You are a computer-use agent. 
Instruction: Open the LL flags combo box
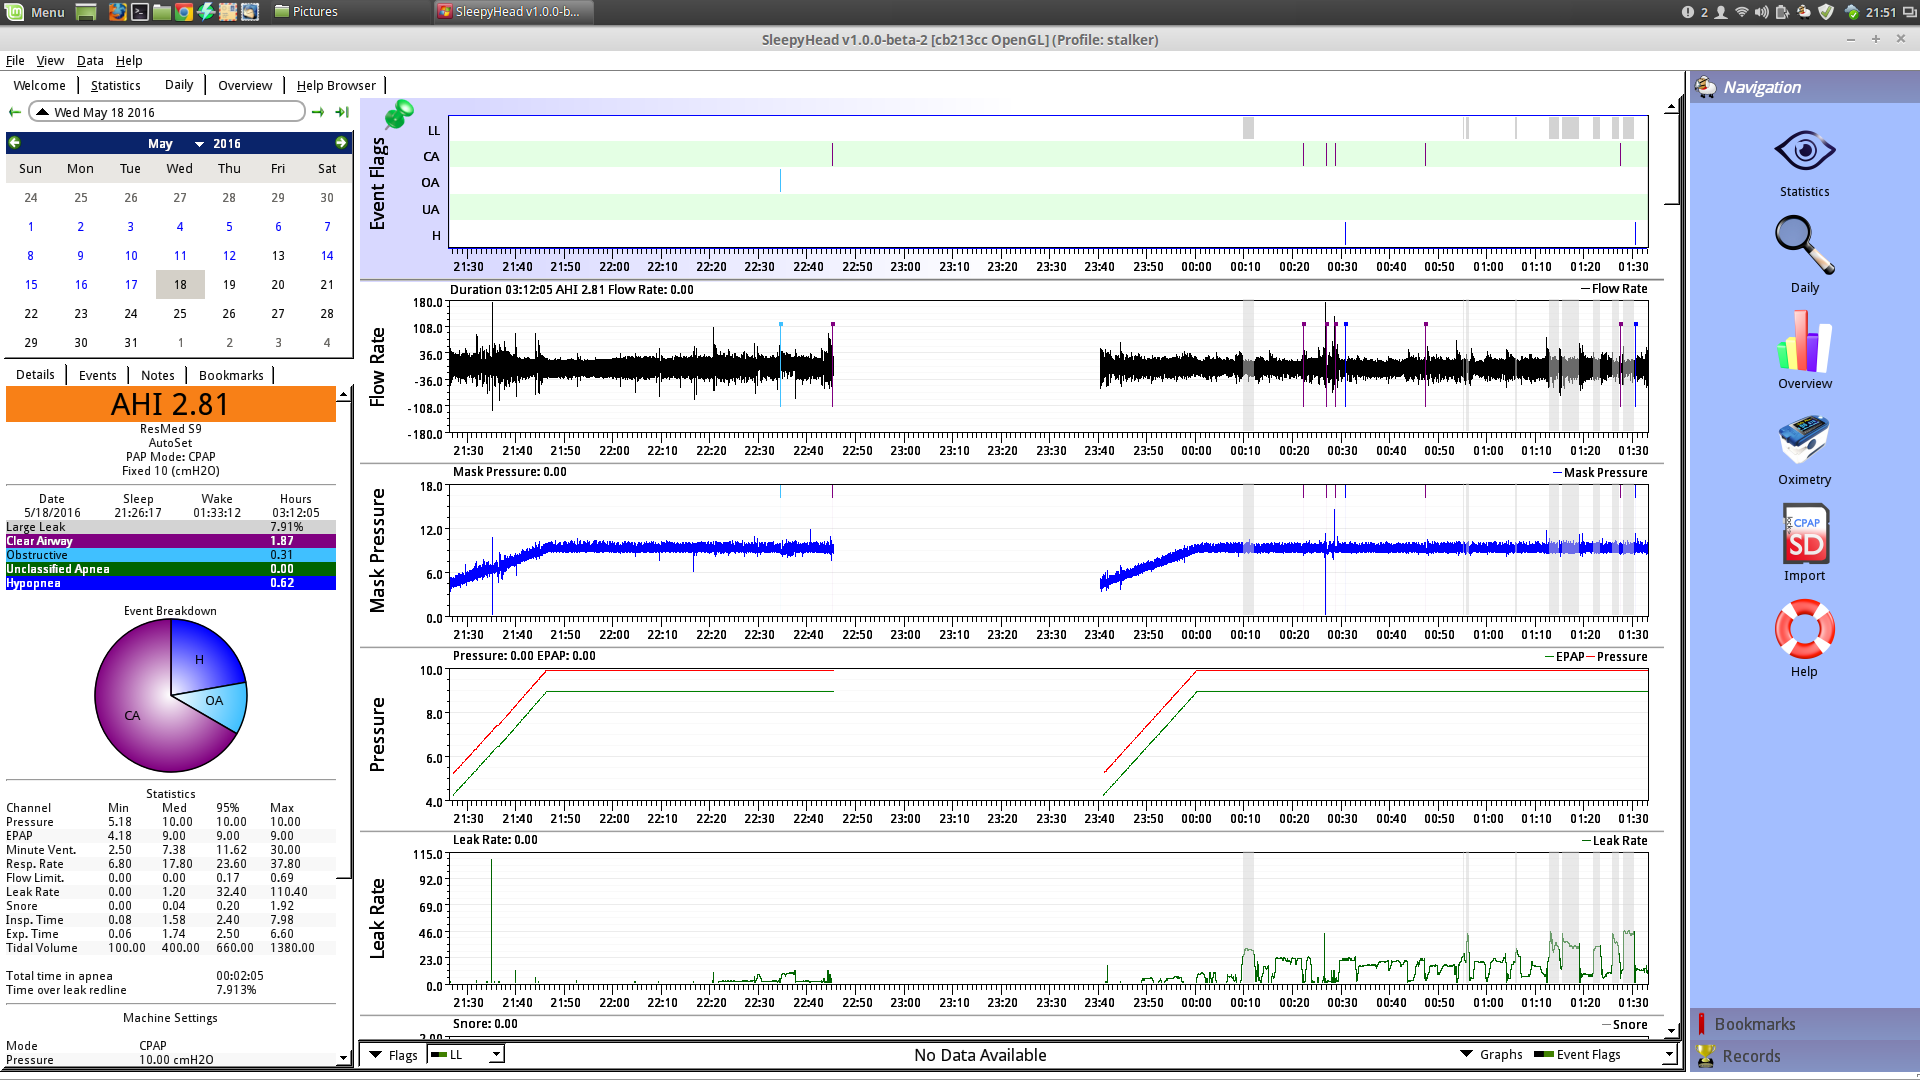tap(466, 1054)
